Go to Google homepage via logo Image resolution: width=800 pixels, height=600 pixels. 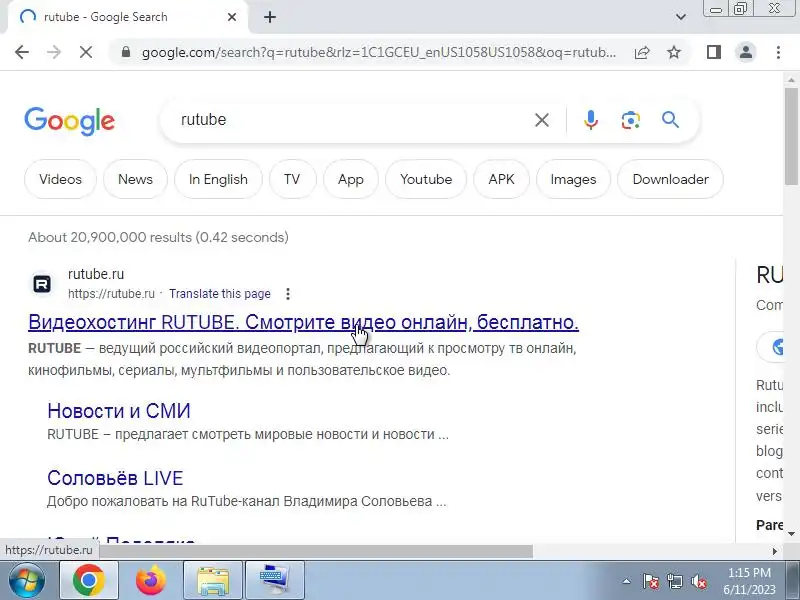click(x=69, y=121)
